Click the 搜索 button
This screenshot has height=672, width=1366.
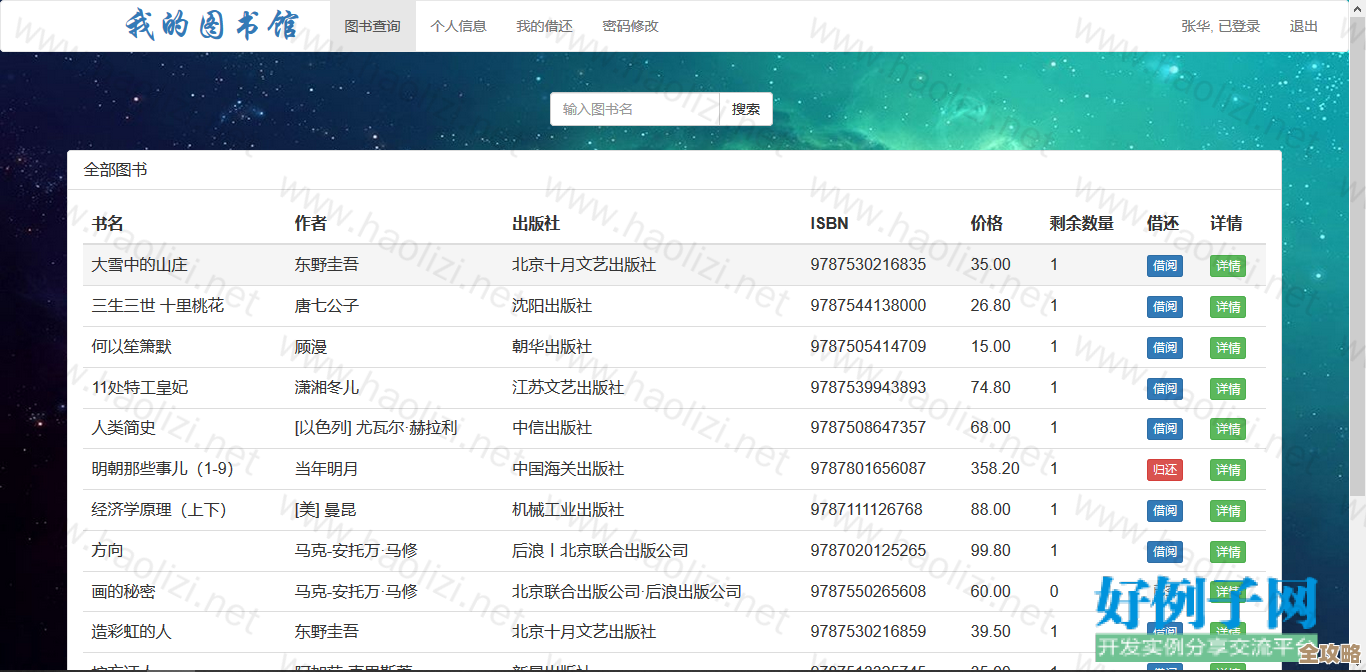(x=745, y=108)
